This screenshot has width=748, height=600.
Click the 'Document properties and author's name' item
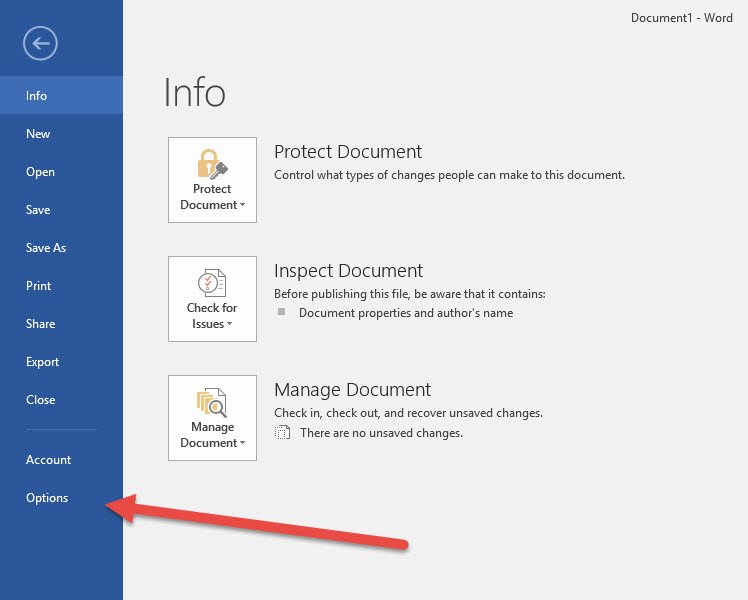(405, 313)
